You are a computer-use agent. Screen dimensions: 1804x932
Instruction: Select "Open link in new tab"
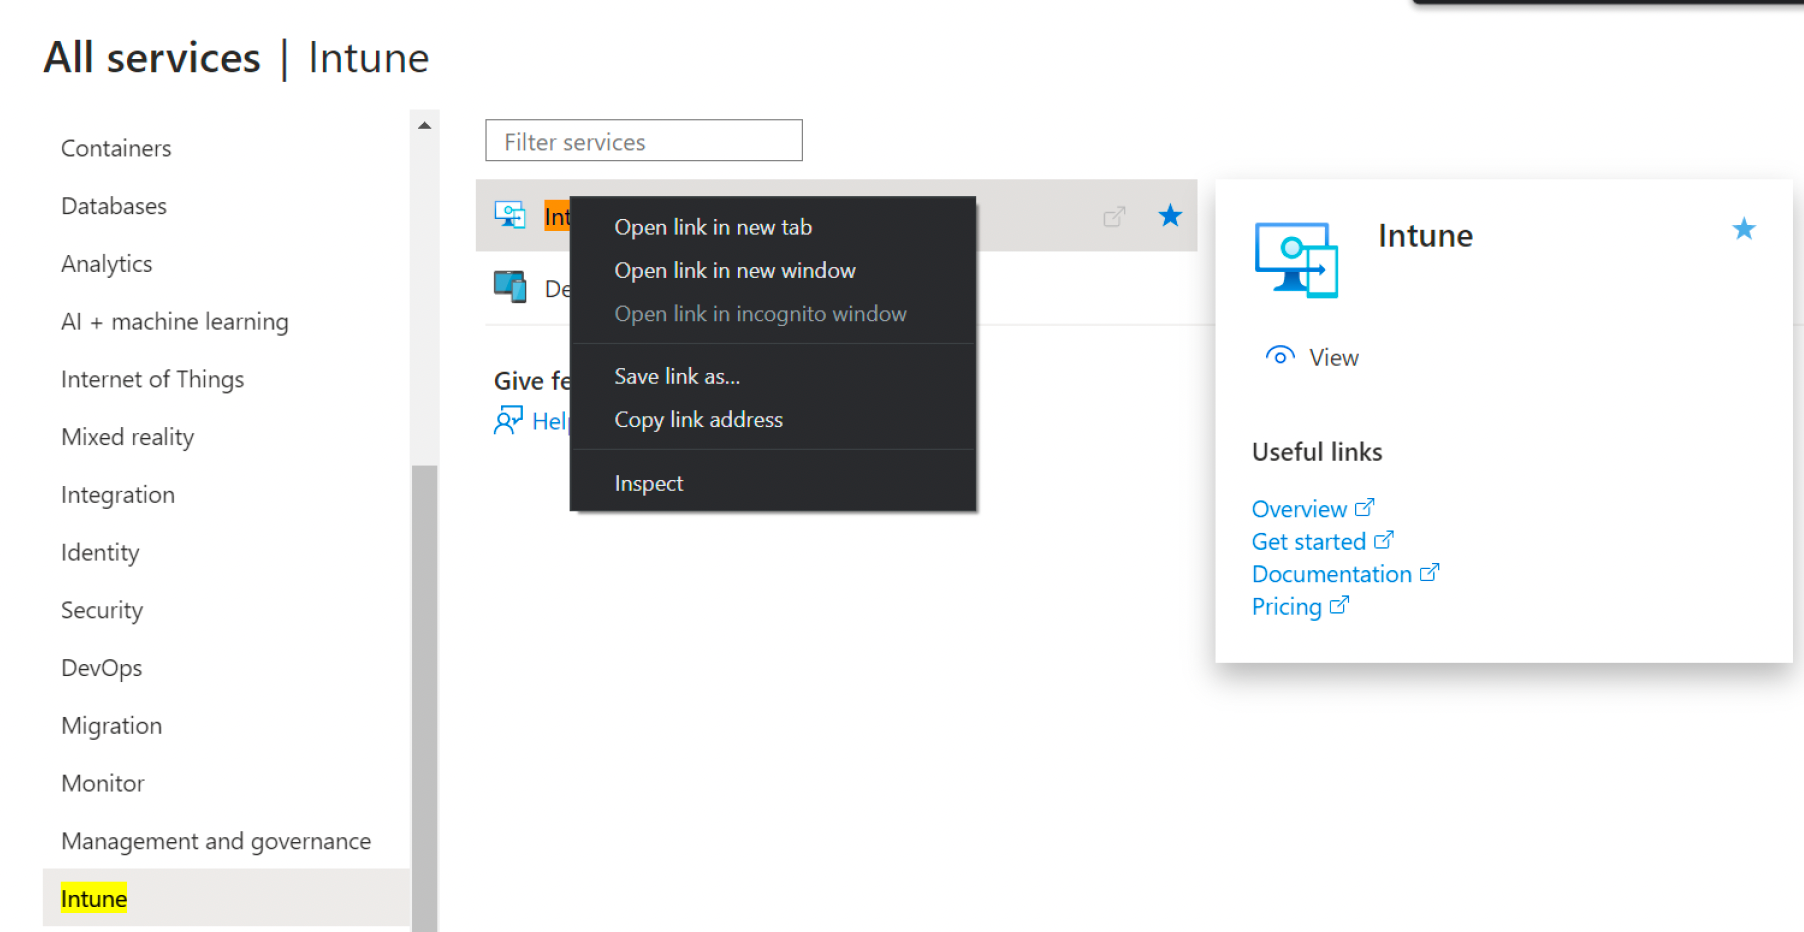[x=712, y=227]
